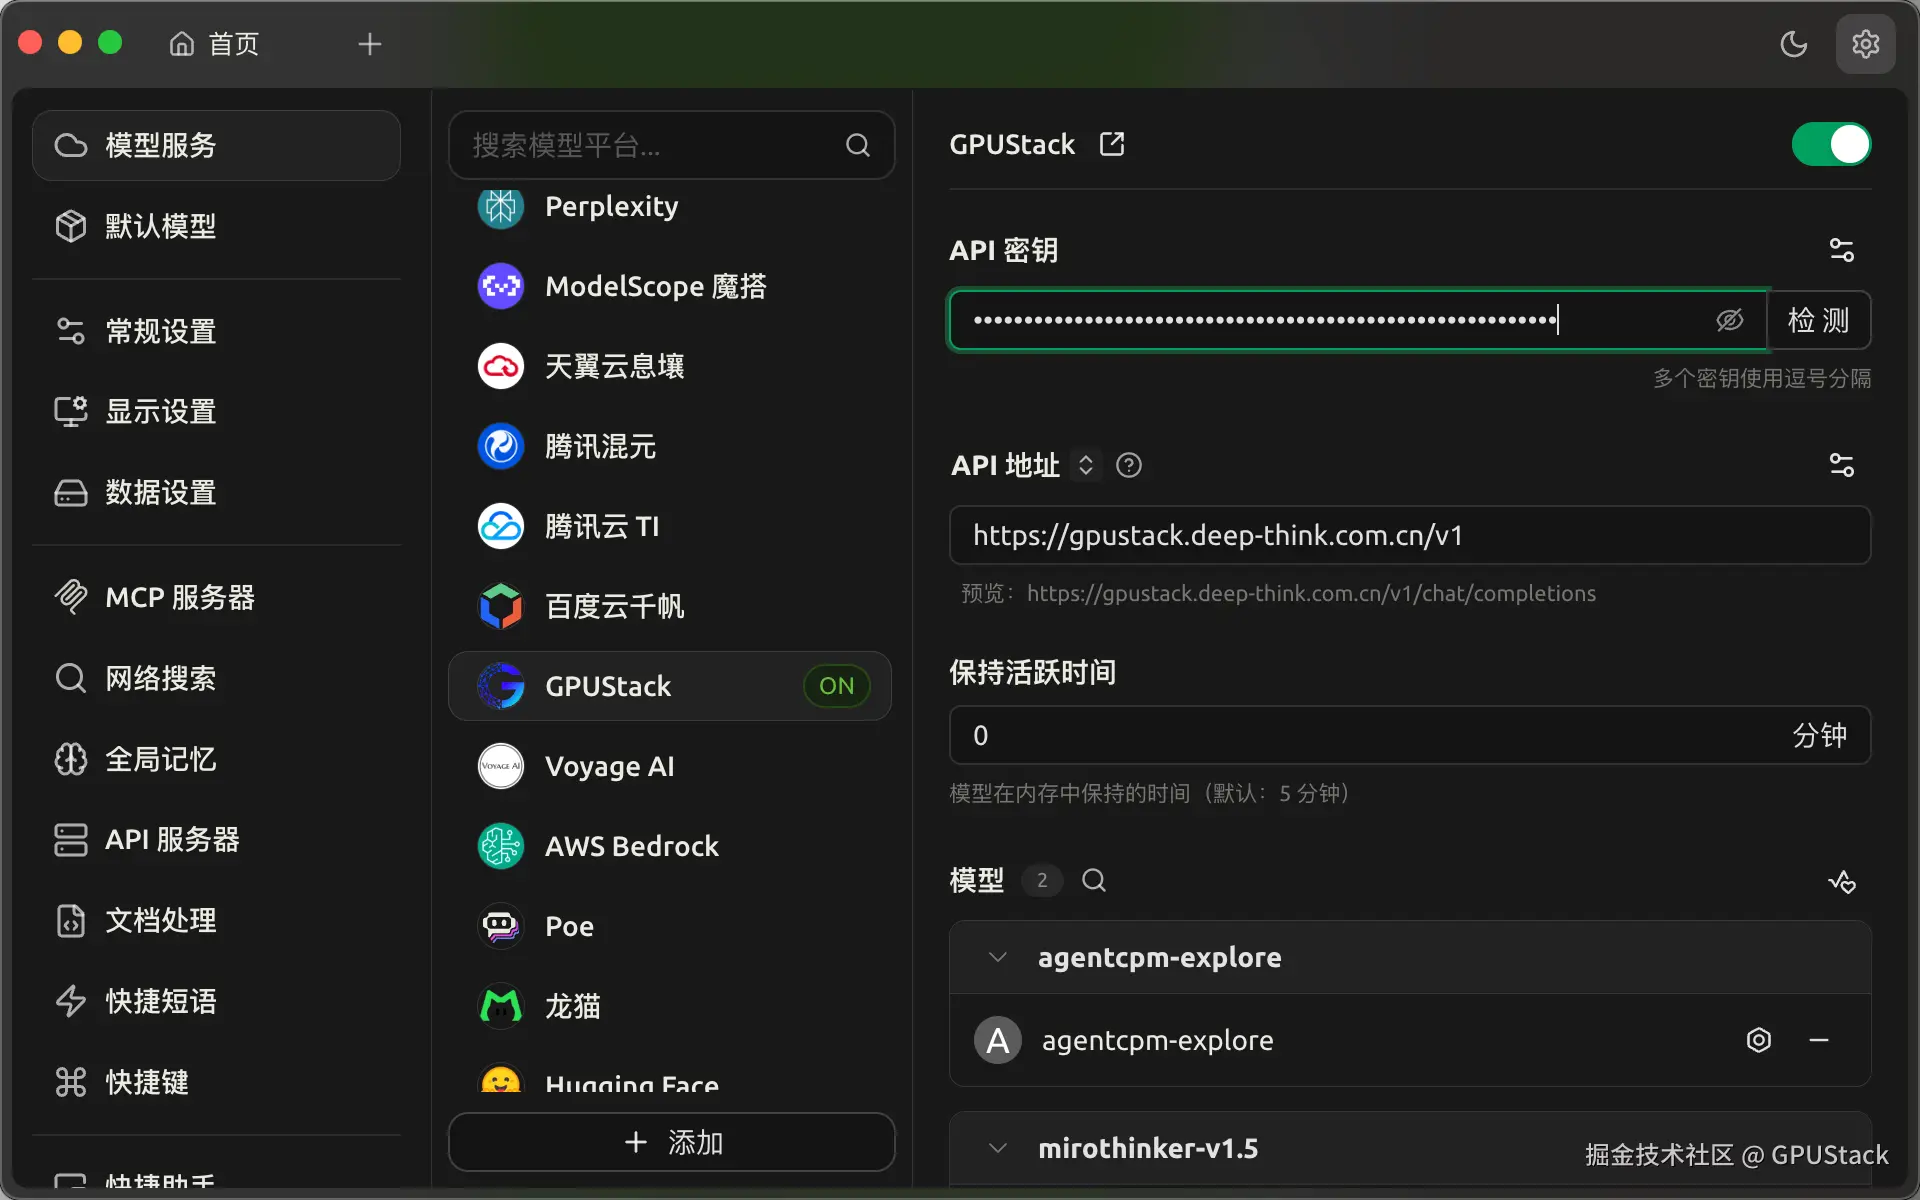Screen dimensions: 1920x1200
Task: Open GPUStack external website link icon
Action: [x=1112, y=144]
